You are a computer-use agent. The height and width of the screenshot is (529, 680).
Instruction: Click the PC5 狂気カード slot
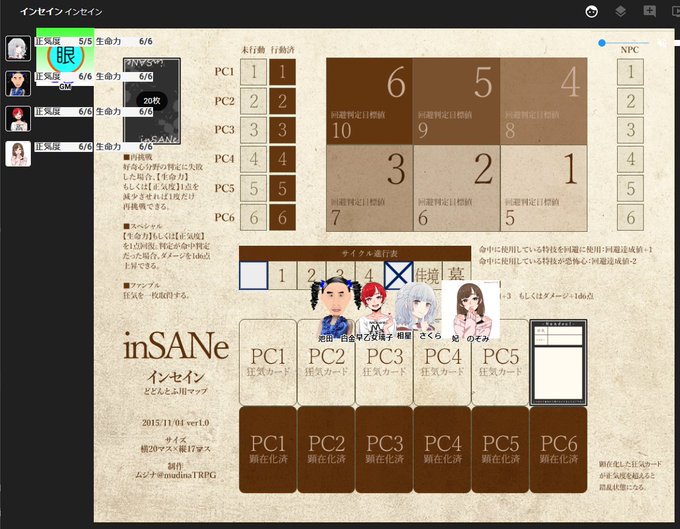(x=500, y=362)
